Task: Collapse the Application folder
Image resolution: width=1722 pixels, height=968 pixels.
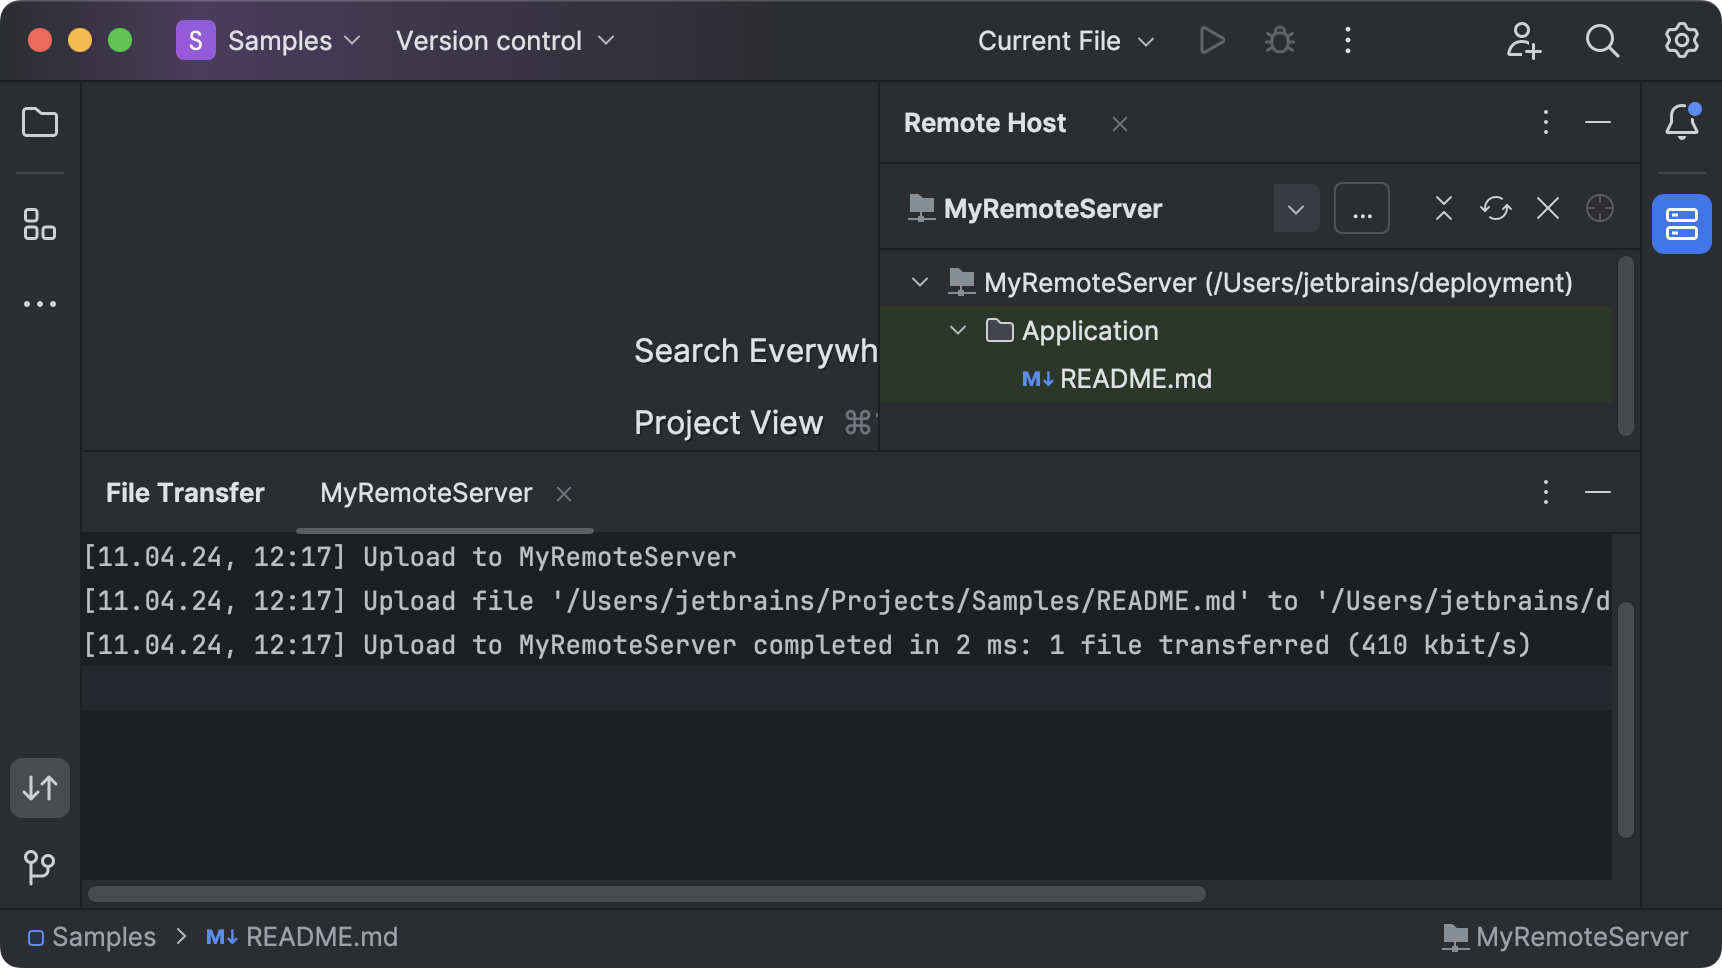Action: tap(957, 330)
